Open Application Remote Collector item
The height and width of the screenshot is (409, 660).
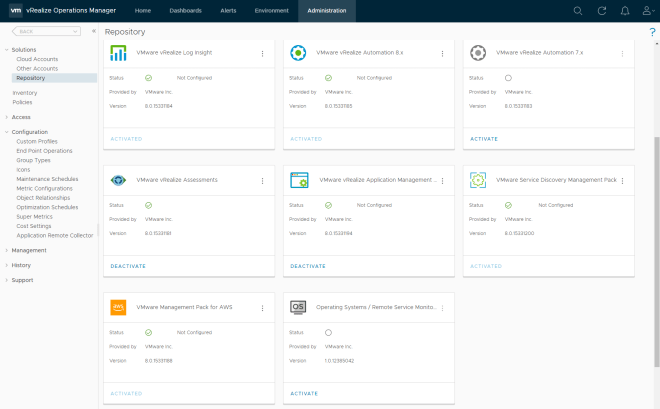pyautogui.click(x=55, y=236)
